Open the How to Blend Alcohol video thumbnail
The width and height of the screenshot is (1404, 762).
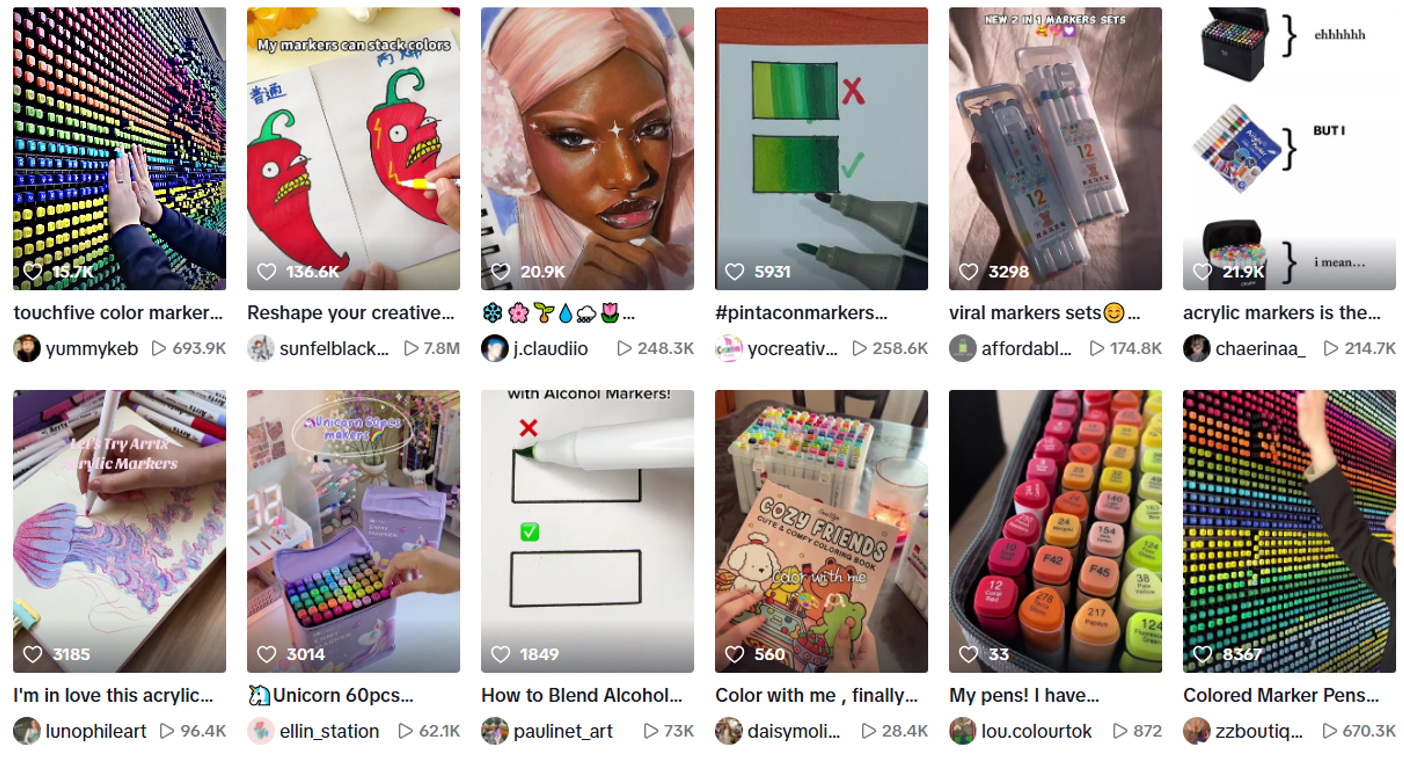point(588,531)
